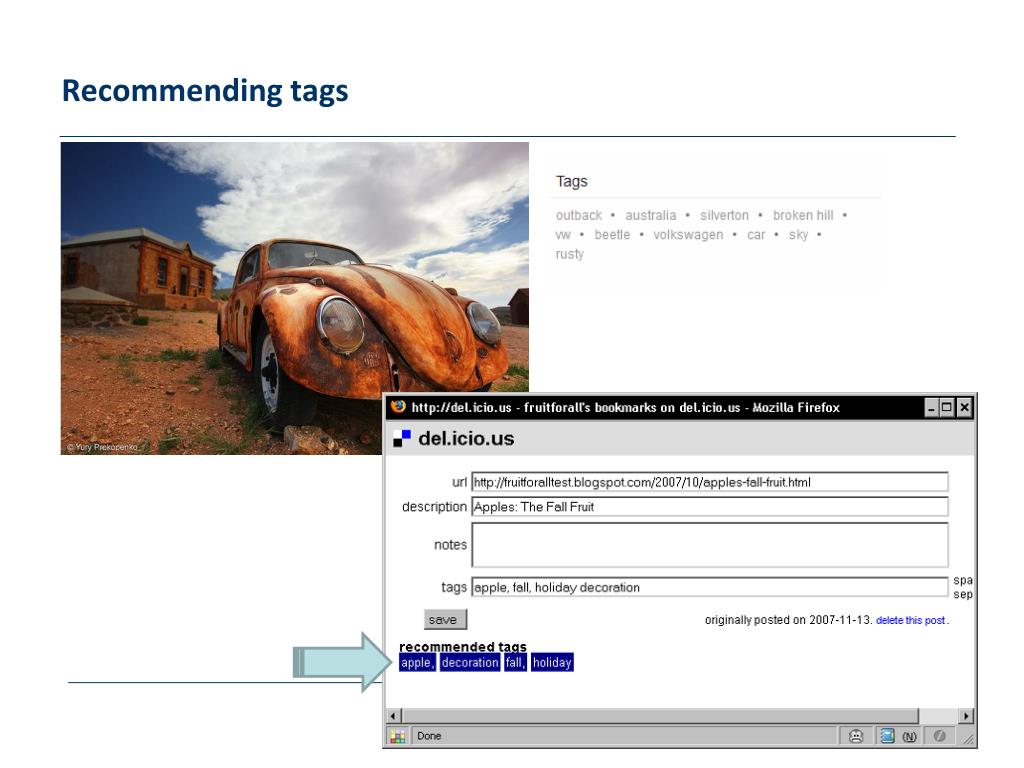1024x768 pixels.
Task: Select the recommended tag 'decoration'
Action: [x=470, y=662]
